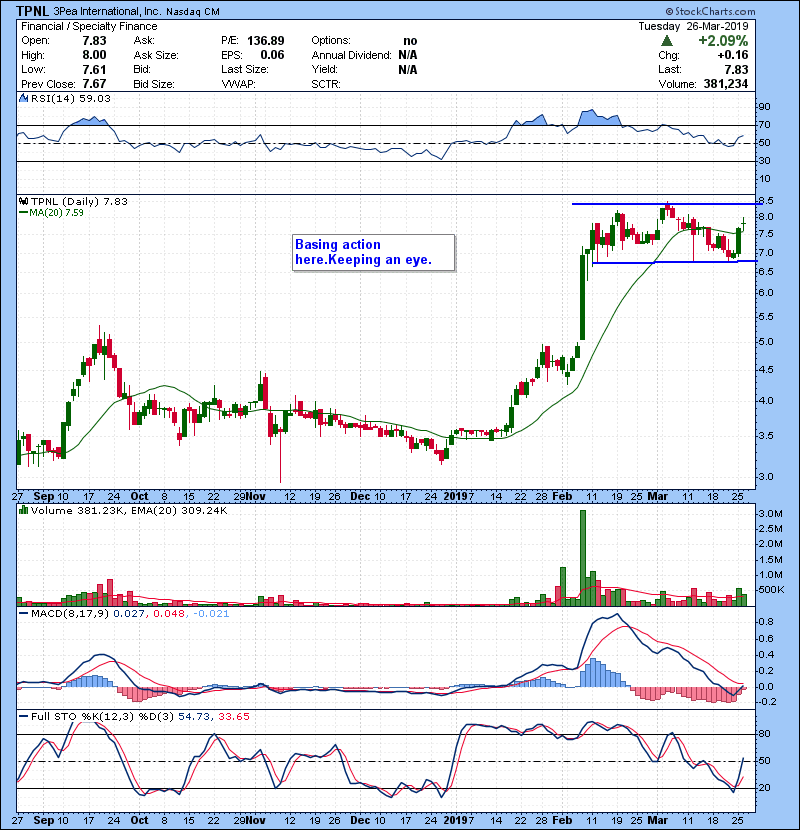
Task: Click the MACD histogram value -0.021
Action: click(x=211, y=614)
